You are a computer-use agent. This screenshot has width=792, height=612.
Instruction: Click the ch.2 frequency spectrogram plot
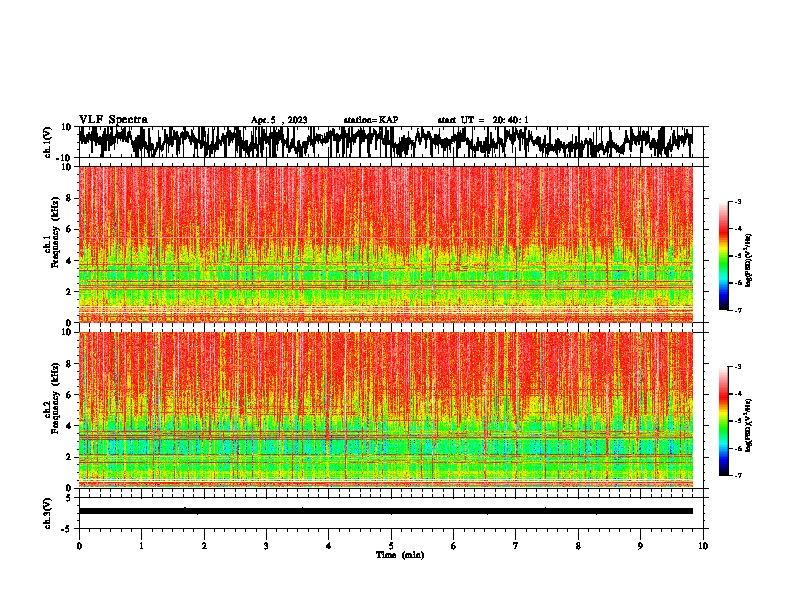385,410
